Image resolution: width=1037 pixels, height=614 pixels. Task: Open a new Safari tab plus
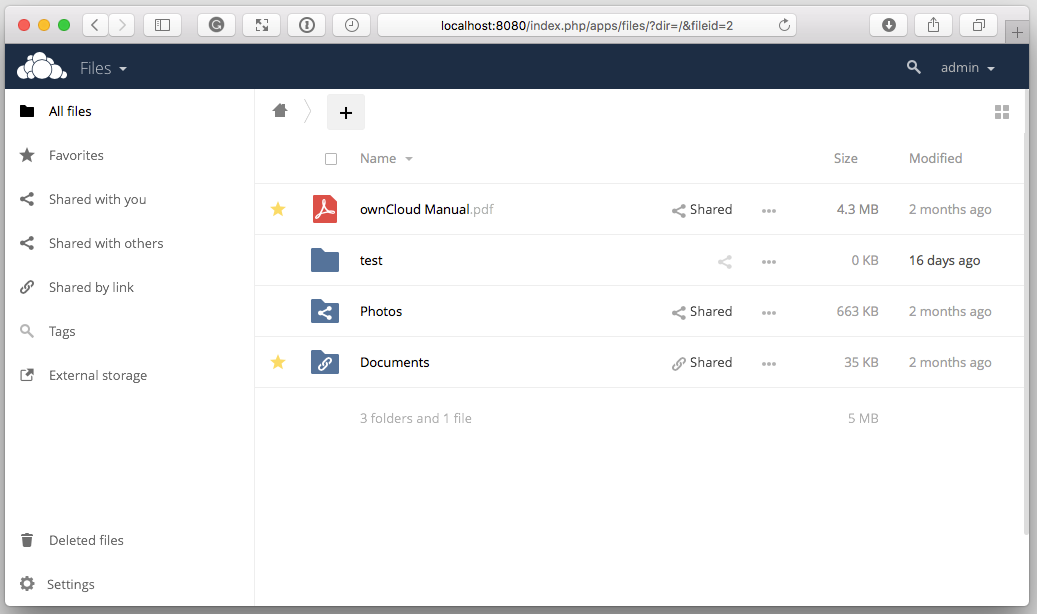pyautogui.click(x=1017, y=32)
